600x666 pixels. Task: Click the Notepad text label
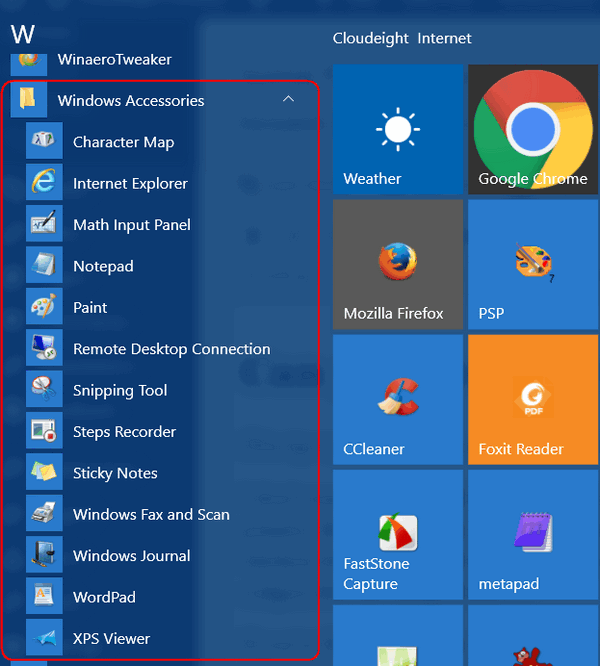(x=103, y=266)
